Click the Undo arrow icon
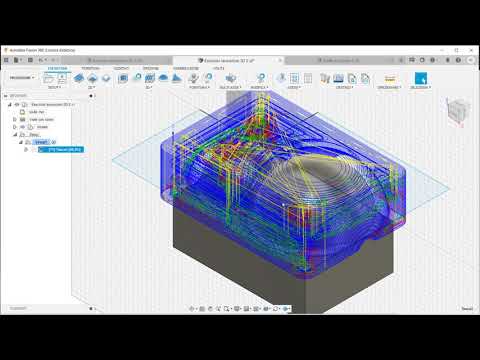The image size is (480, 360). point(41,60)
